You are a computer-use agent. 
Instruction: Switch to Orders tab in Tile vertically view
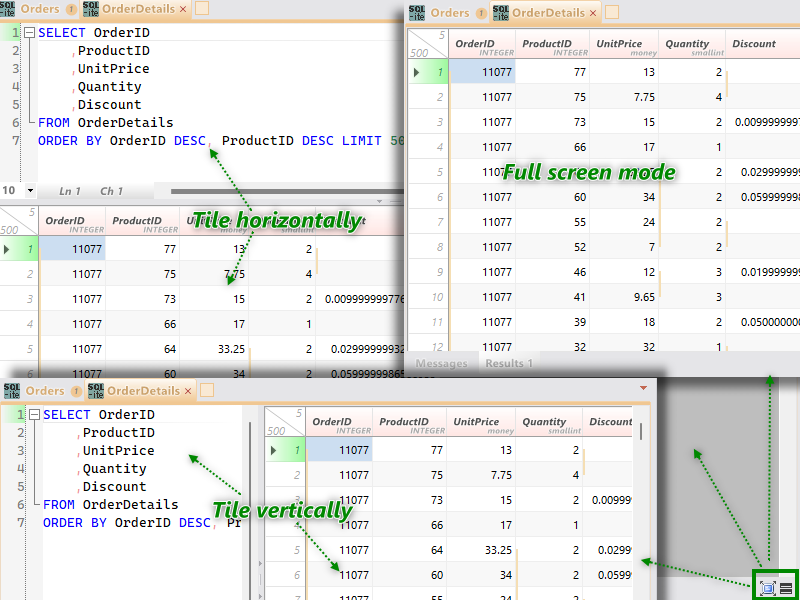coord(44,391)
